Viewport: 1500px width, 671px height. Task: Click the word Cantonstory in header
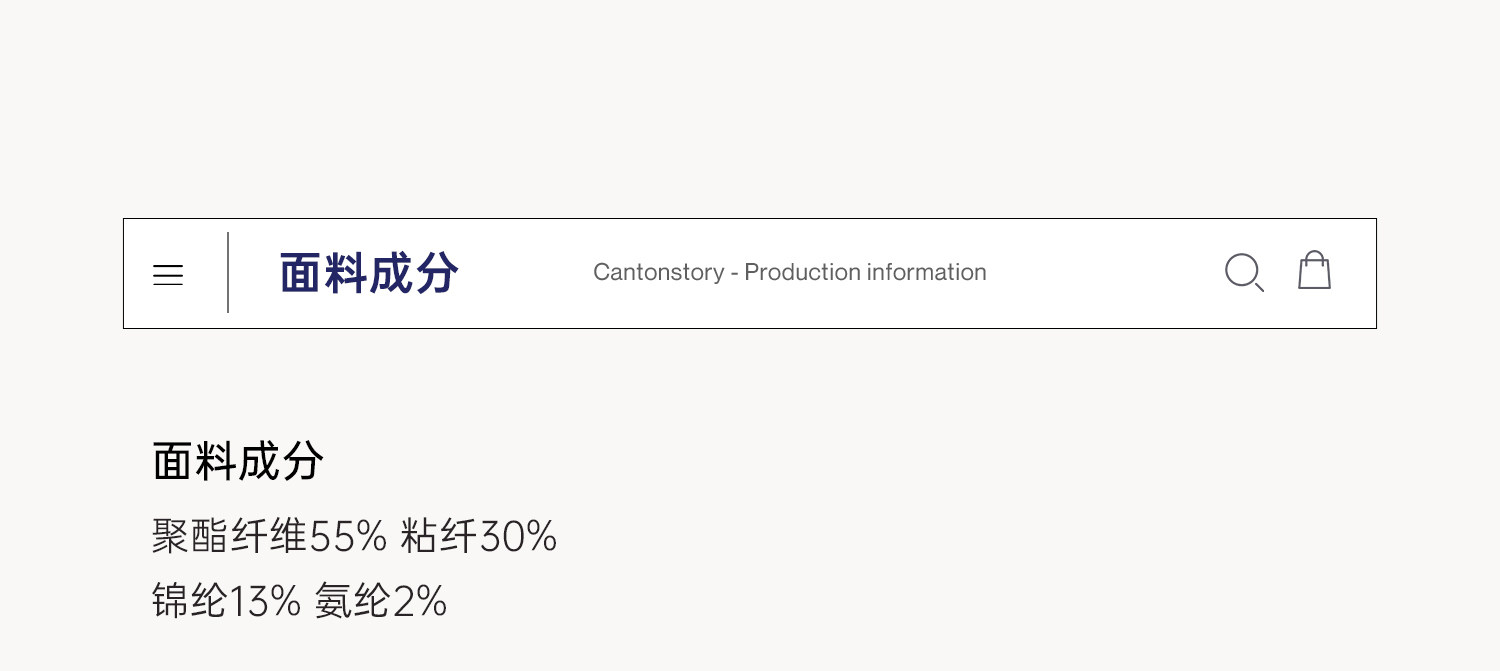pyautogui.click(x=658, y=272)
